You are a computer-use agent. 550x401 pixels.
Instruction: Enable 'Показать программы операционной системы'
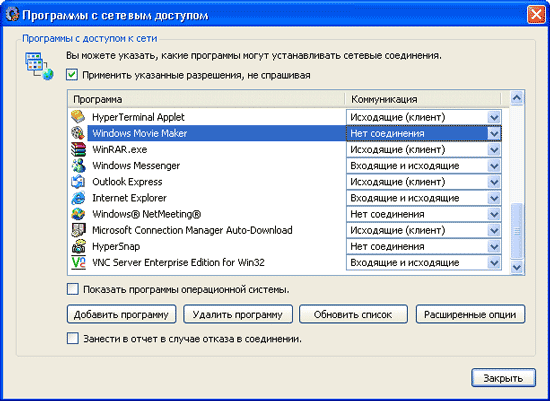73,289
